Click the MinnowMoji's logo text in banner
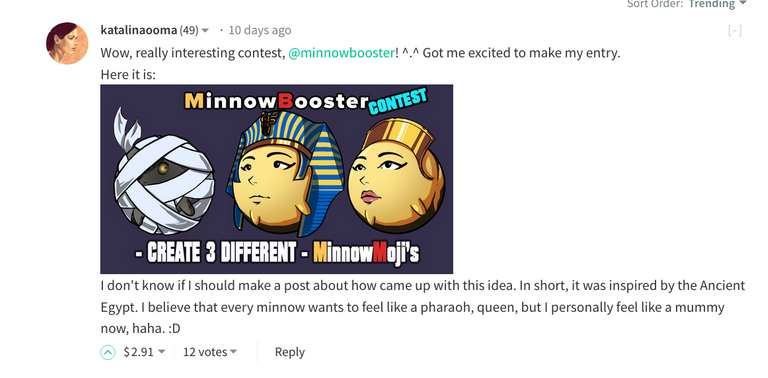768x378 pixels. point(366,254)
